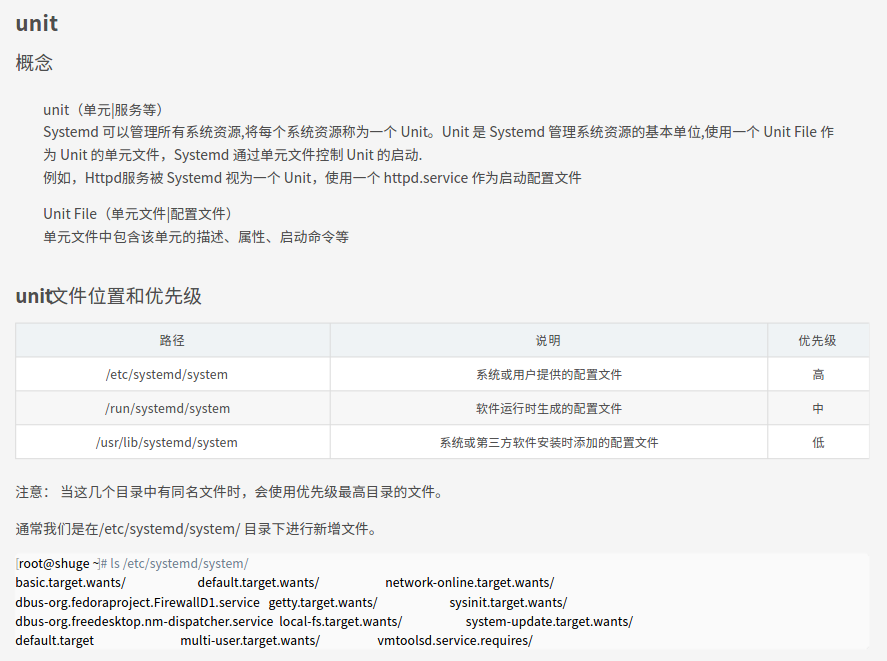Image resolution: width=887 pixels, height=661 pixels.
Task: Select the path /run/systemd/system in the table
Action: click(173, 408)
